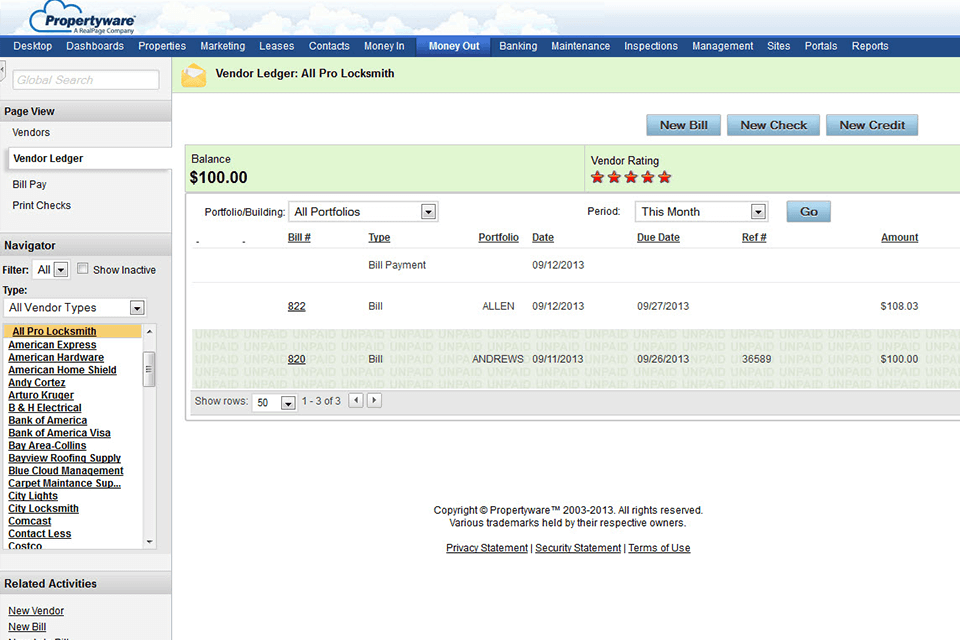Sort ledger by Due Date column

(x=658, y=238)
